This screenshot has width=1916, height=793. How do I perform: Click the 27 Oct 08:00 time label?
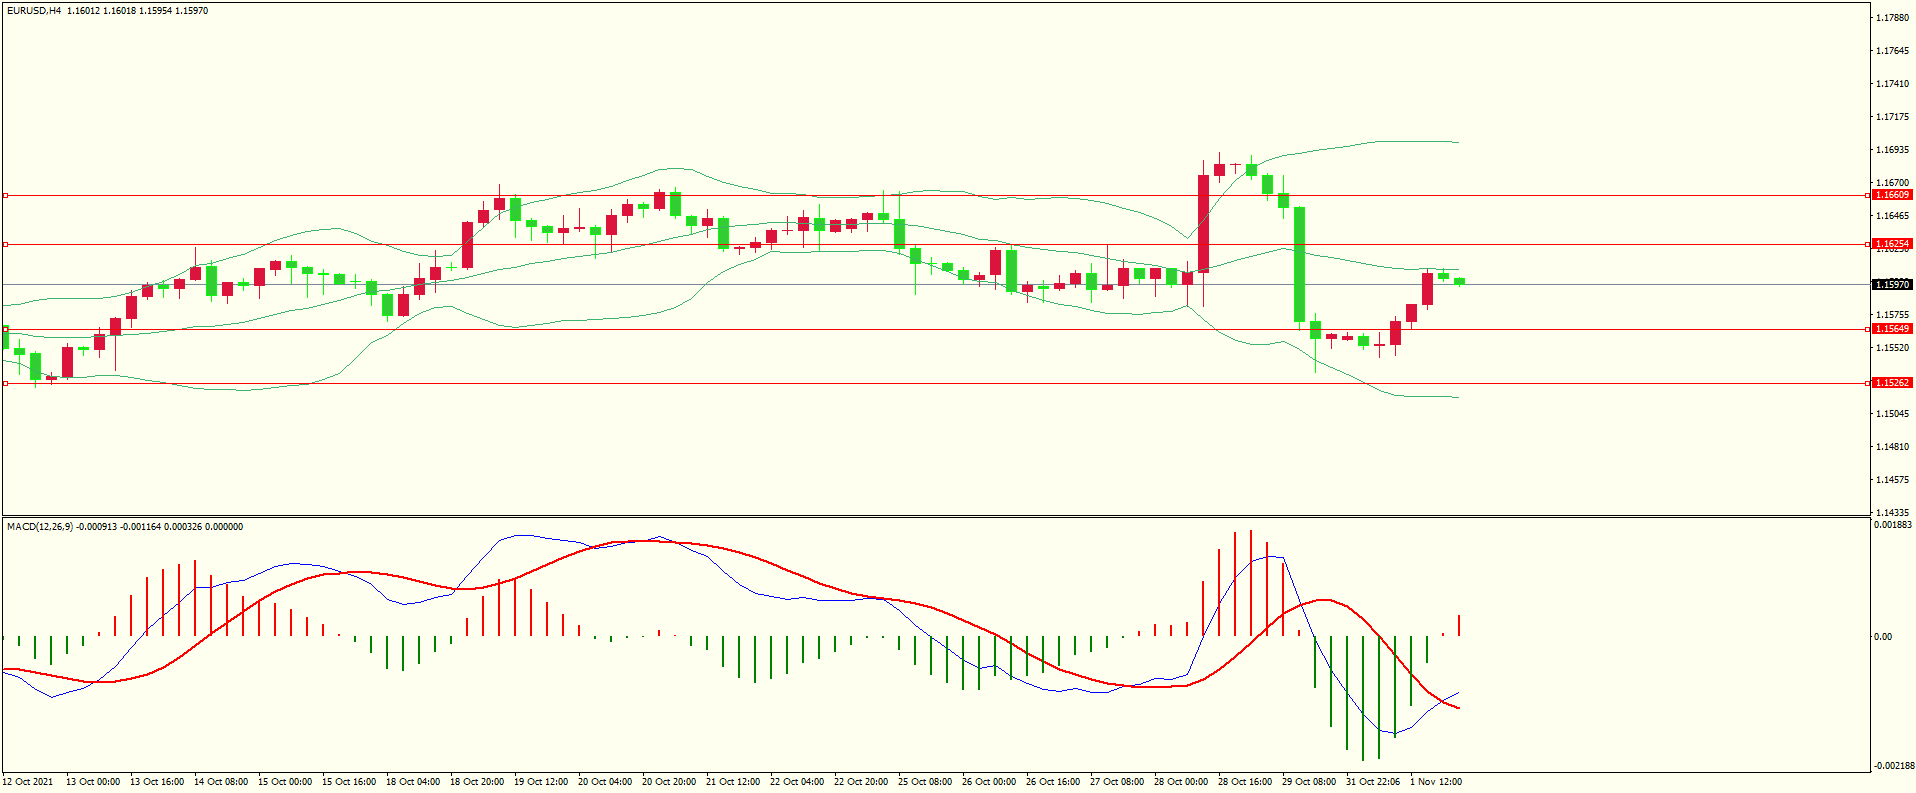click(x=1117, y=782)
